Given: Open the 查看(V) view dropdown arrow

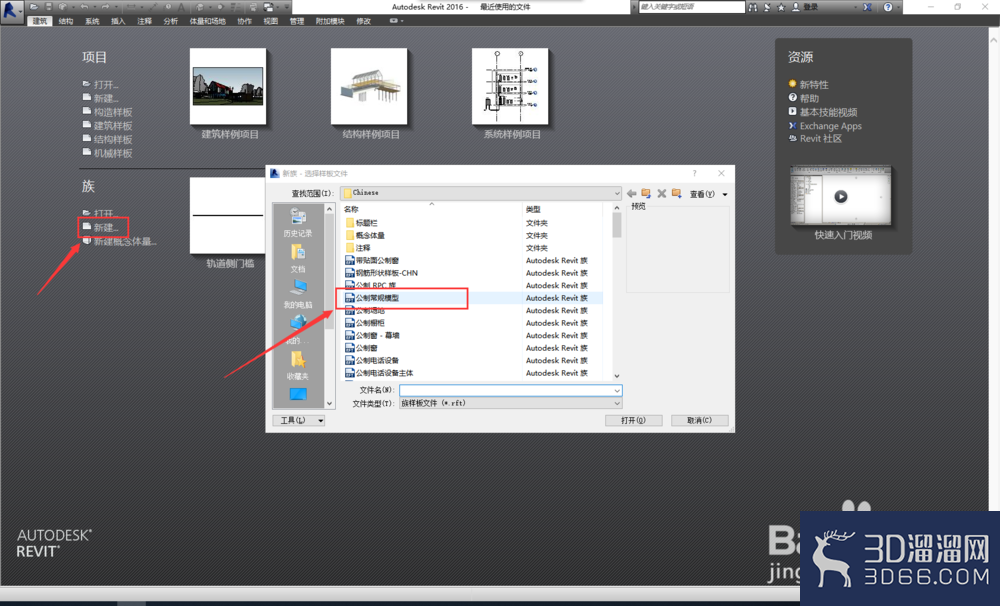Looking at the screenshot, I should click(724, 194).
